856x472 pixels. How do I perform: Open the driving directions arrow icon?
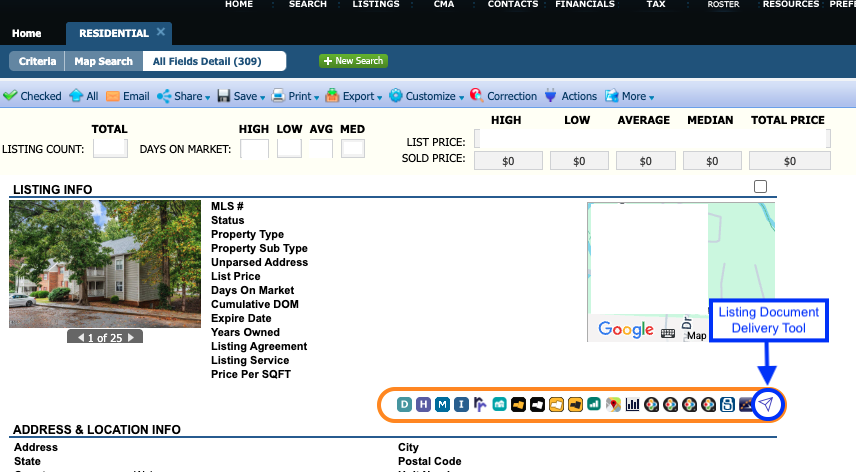480,404
